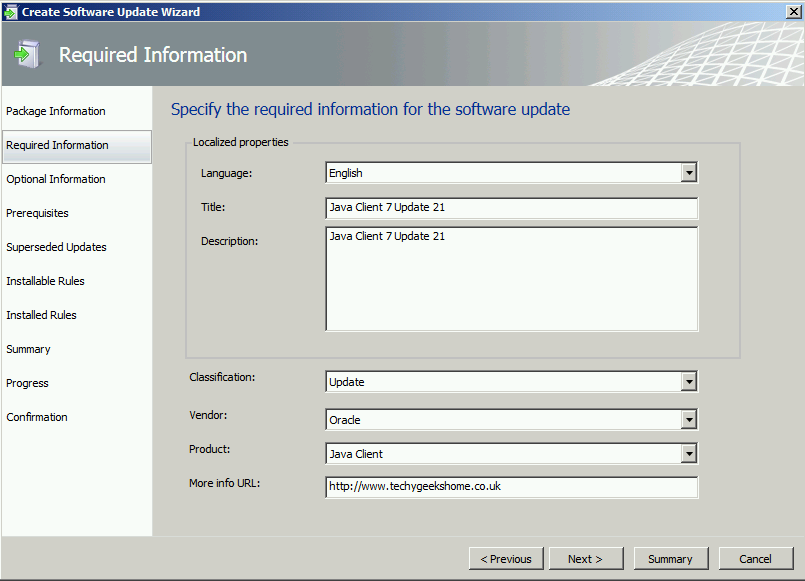The height and width of the screenshot is (581, 805).
Task: Close the Create Software Update Wizard window
Action: click(x=794, y=12)
